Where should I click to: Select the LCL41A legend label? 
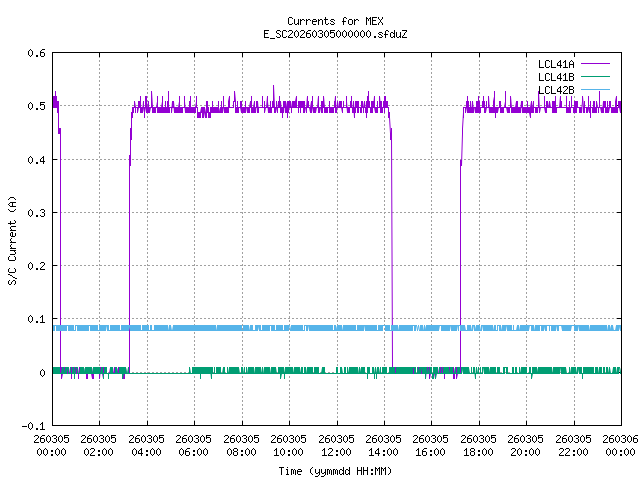(x=555, y=64)
